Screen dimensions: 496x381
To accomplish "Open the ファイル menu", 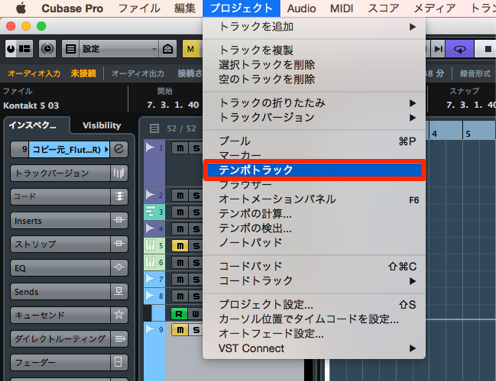I will click(139, 8).
